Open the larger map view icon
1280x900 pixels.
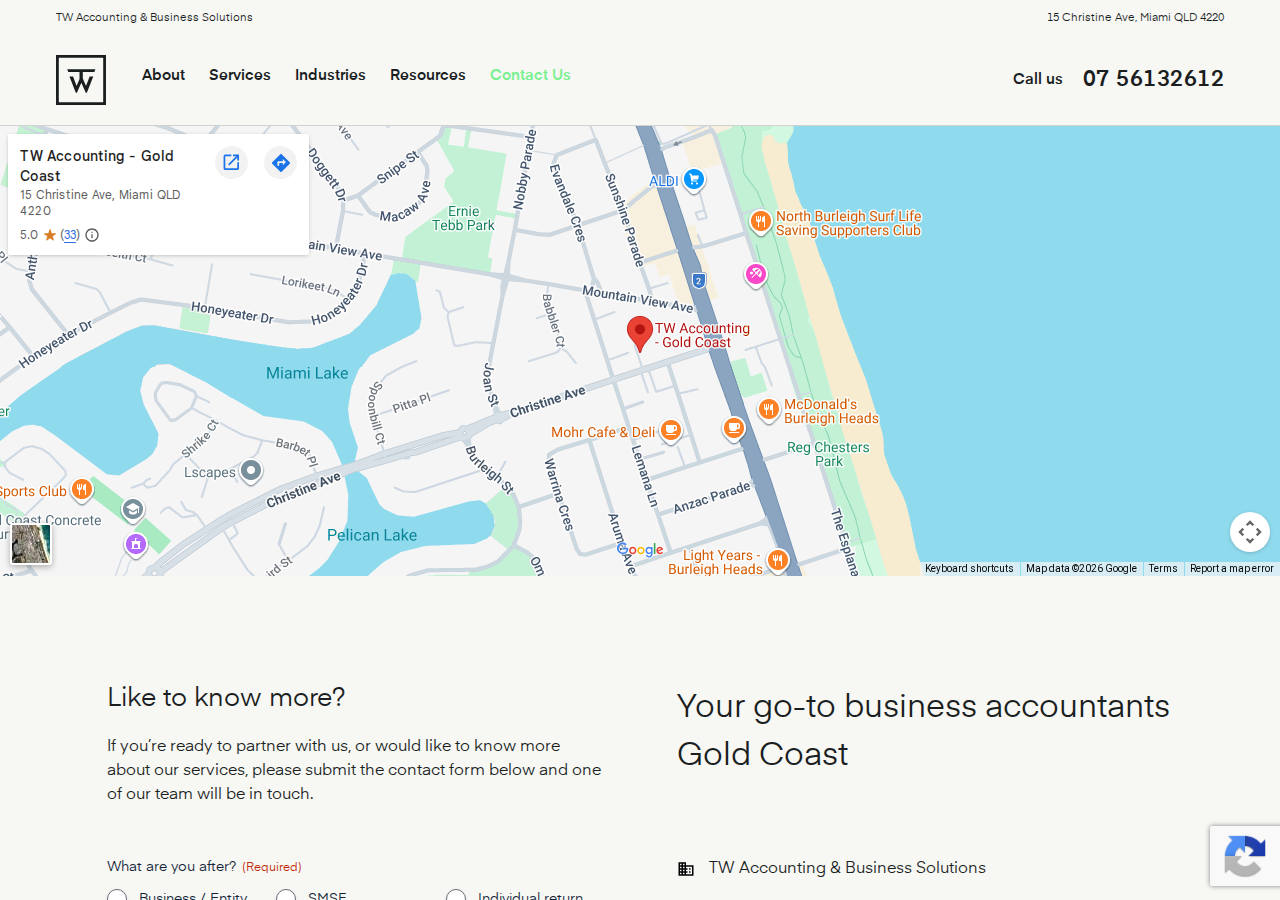231,162
